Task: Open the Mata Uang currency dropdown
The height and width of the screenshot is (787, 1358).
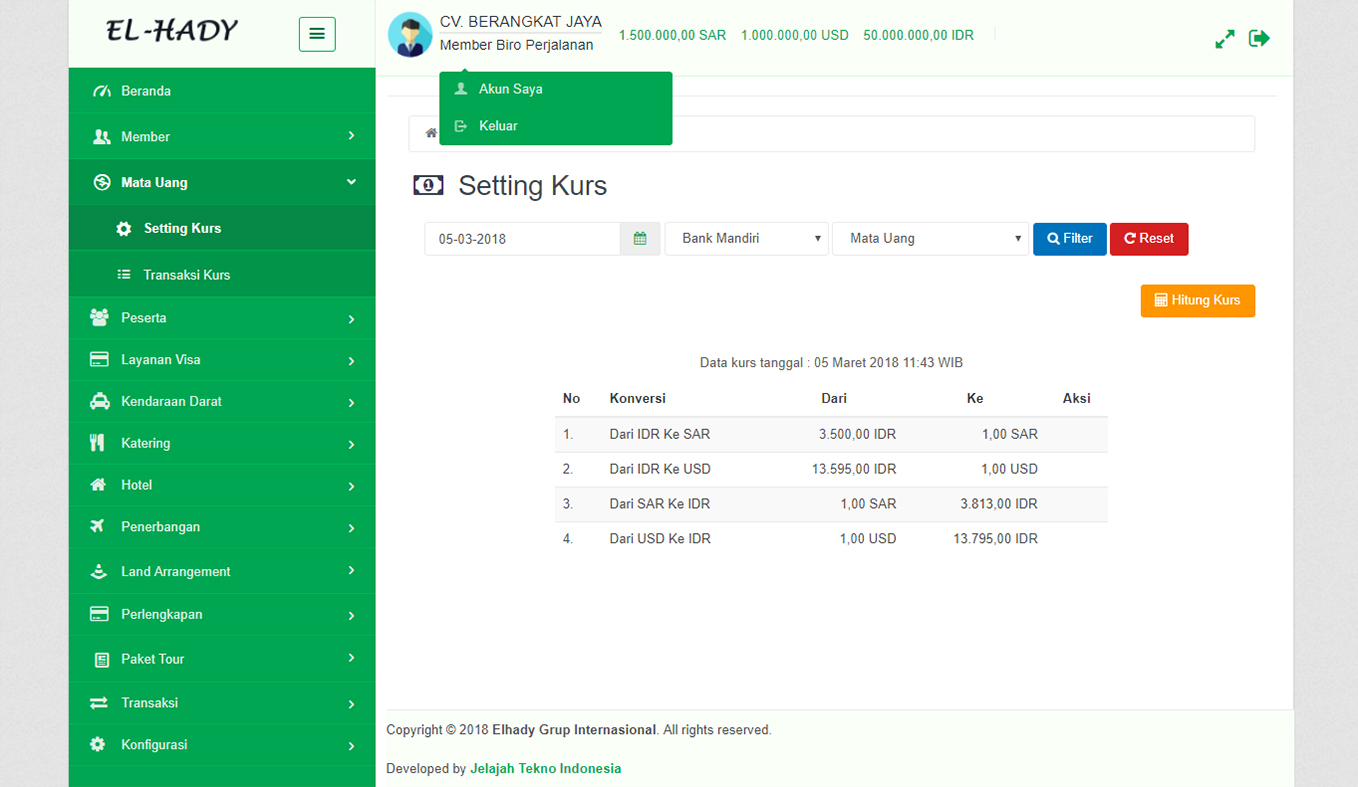Action: tap(930, 239)
